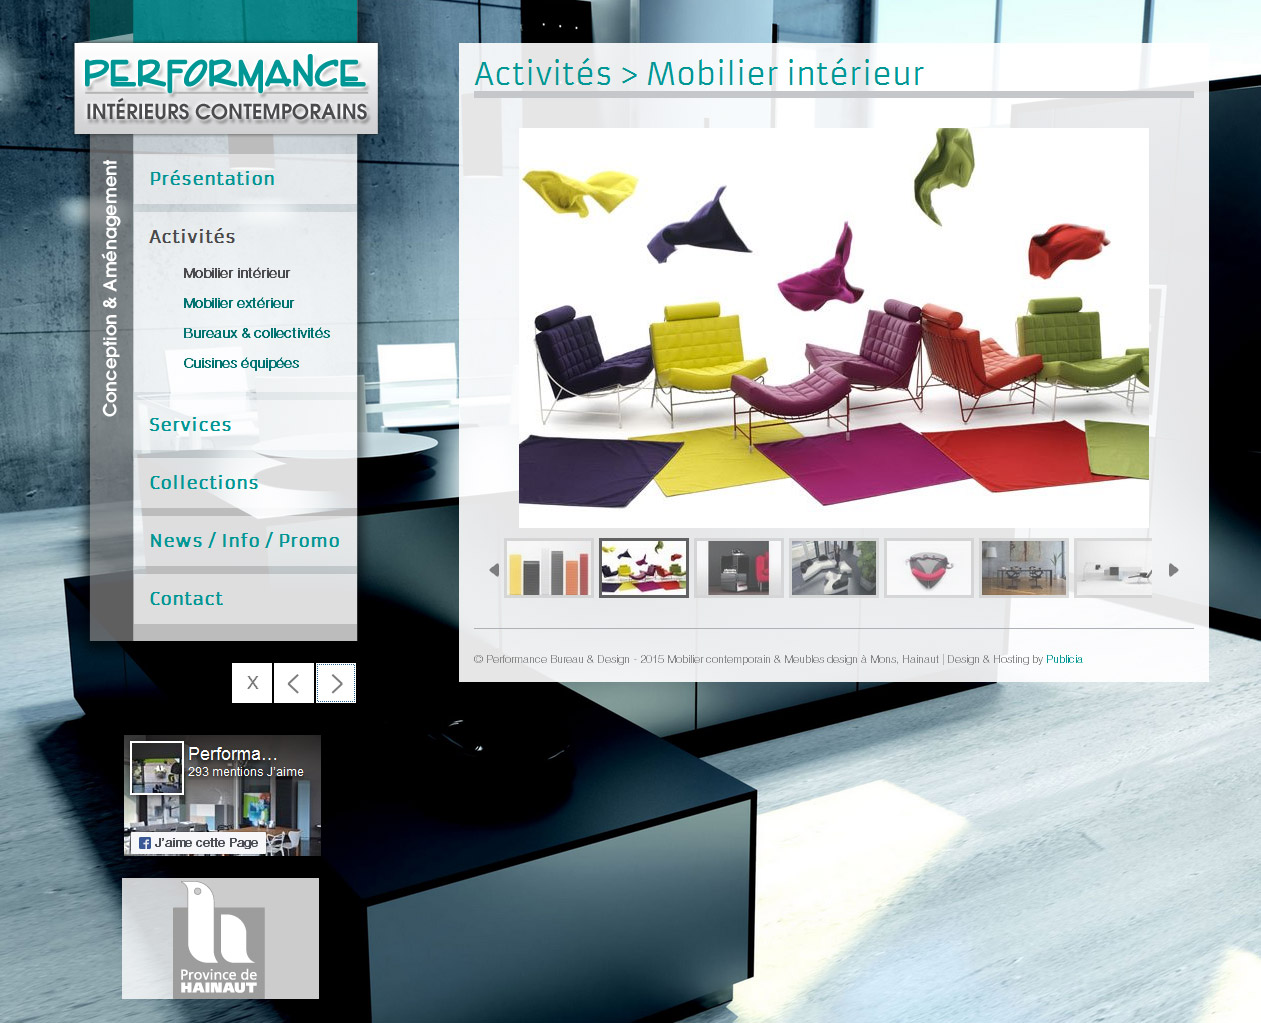Open the Performa… Facebook page title
Image resolution: width=1261 pixels, height=1023 pixels.
click(x=232, y=754)
